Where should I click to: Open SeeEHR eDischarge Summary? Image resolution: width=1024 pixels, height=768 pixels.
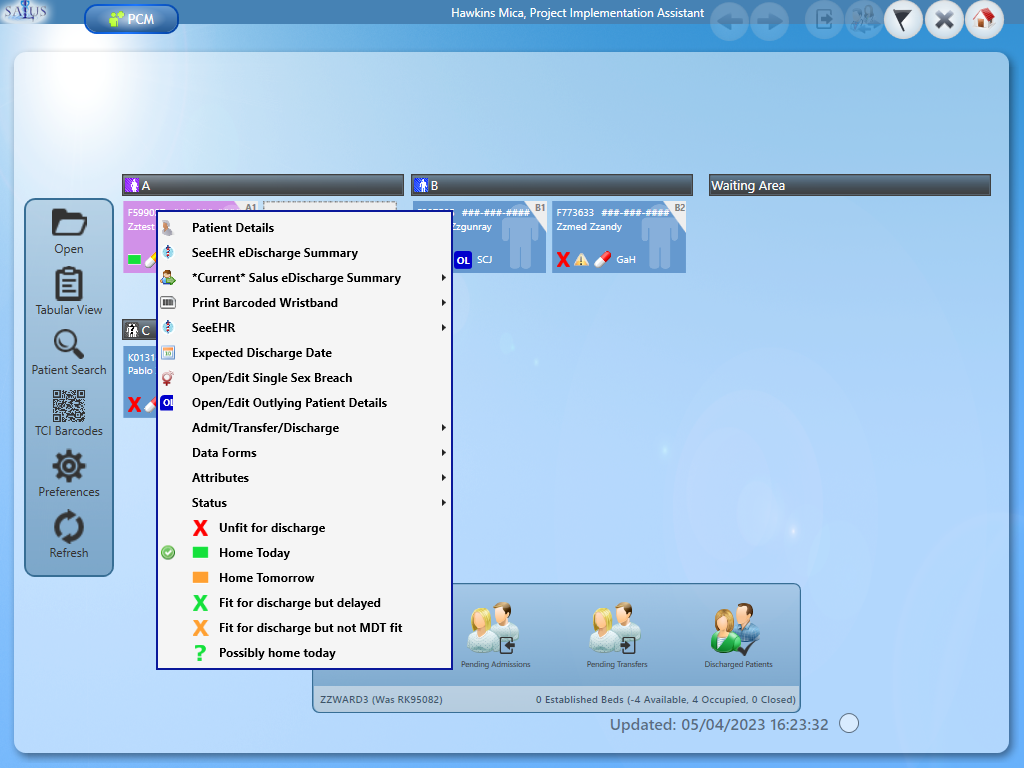click(x=304, y=253)
